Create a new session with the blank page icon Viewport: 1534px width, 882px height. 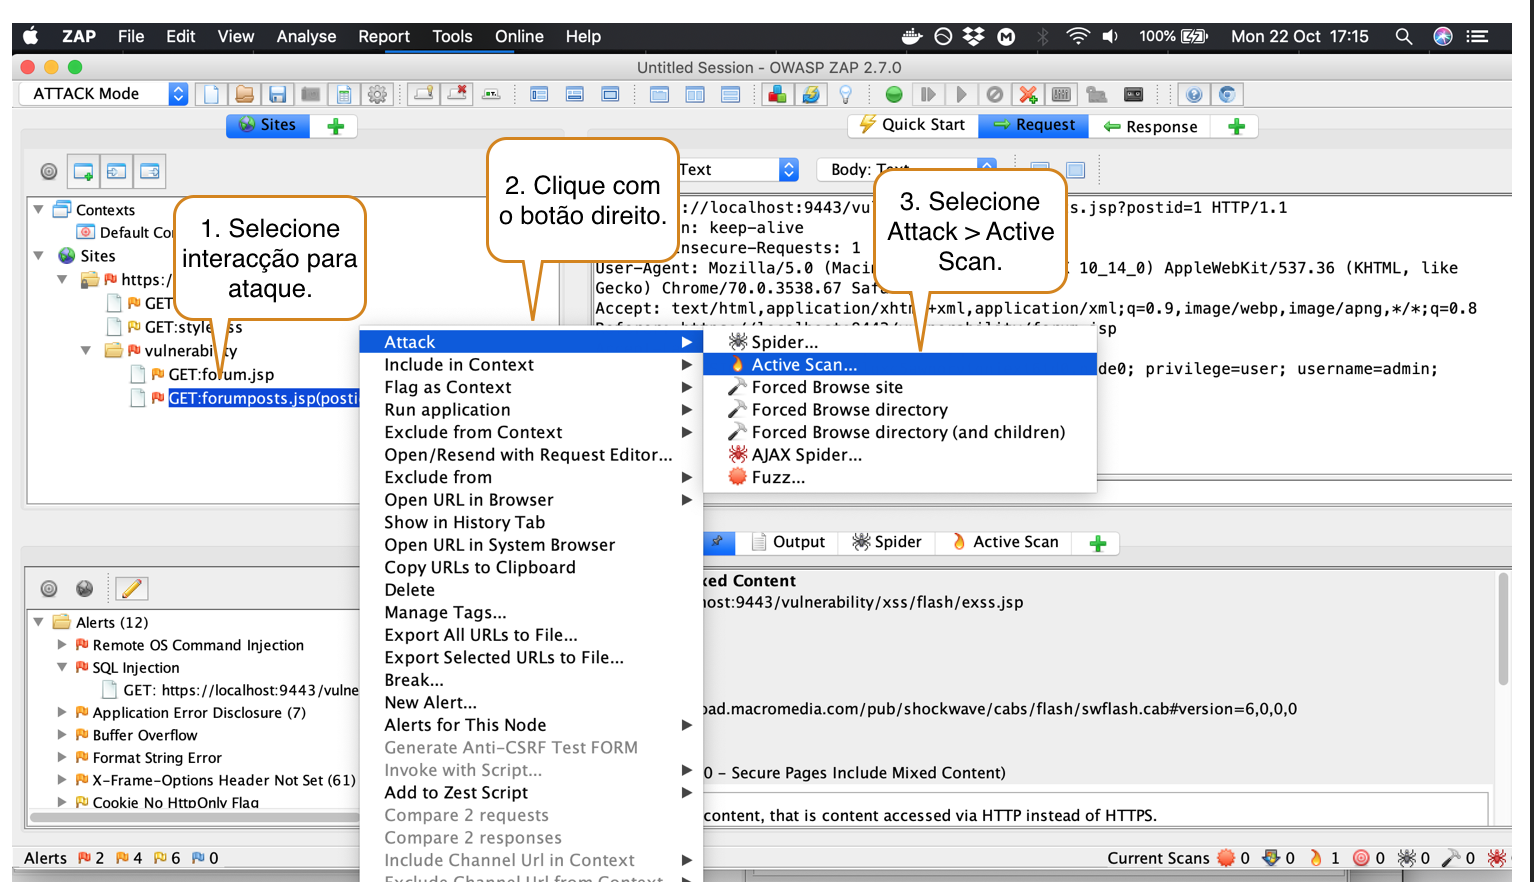pos(211,94)
